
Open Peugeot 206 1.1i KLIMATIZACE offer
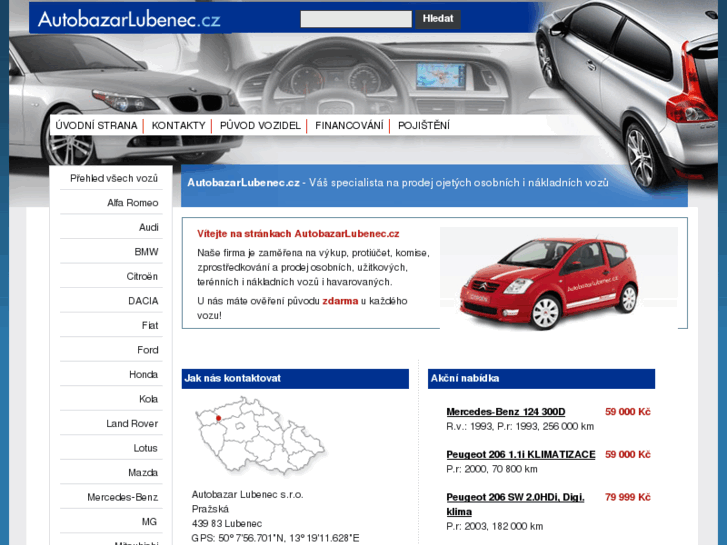(521, 455)
